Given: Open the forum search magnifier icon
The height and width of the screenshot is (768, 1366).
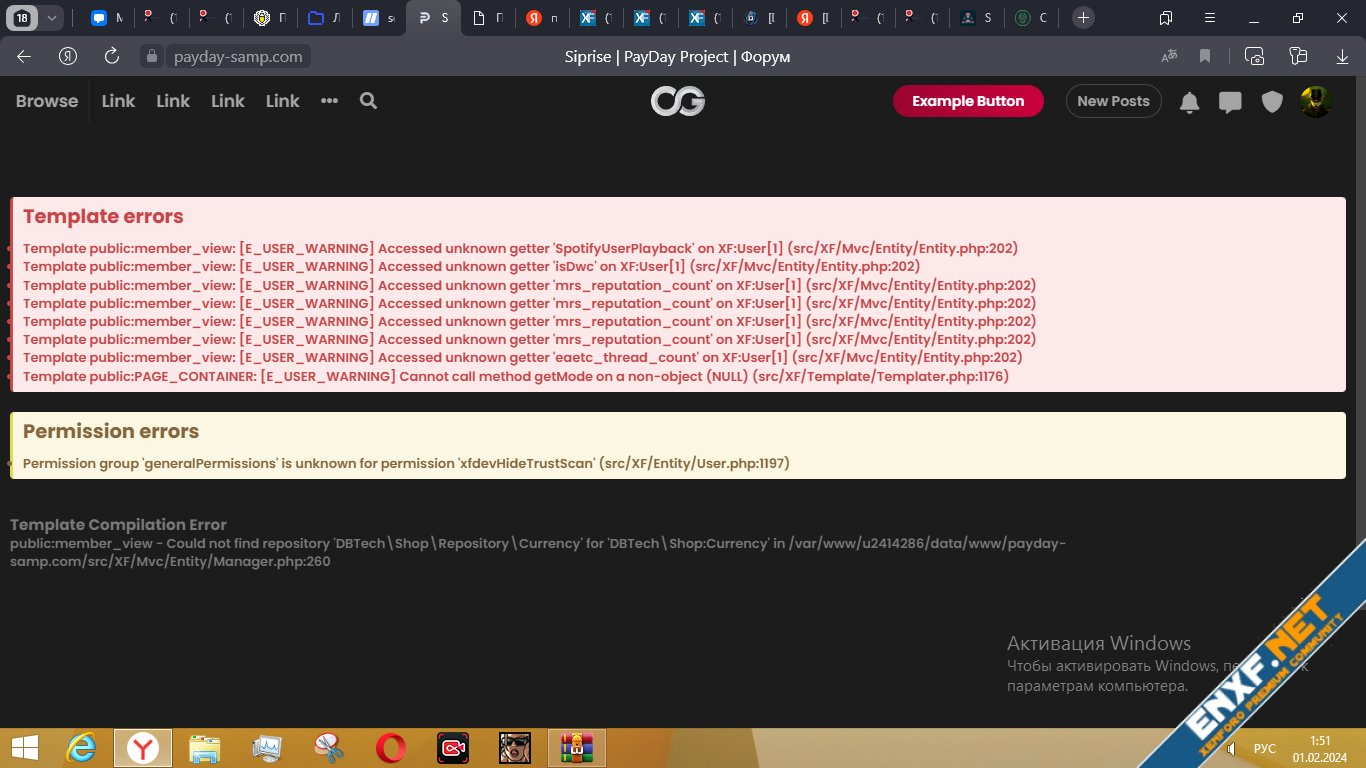Looking at the screenshot, I should tap(368, 101).
